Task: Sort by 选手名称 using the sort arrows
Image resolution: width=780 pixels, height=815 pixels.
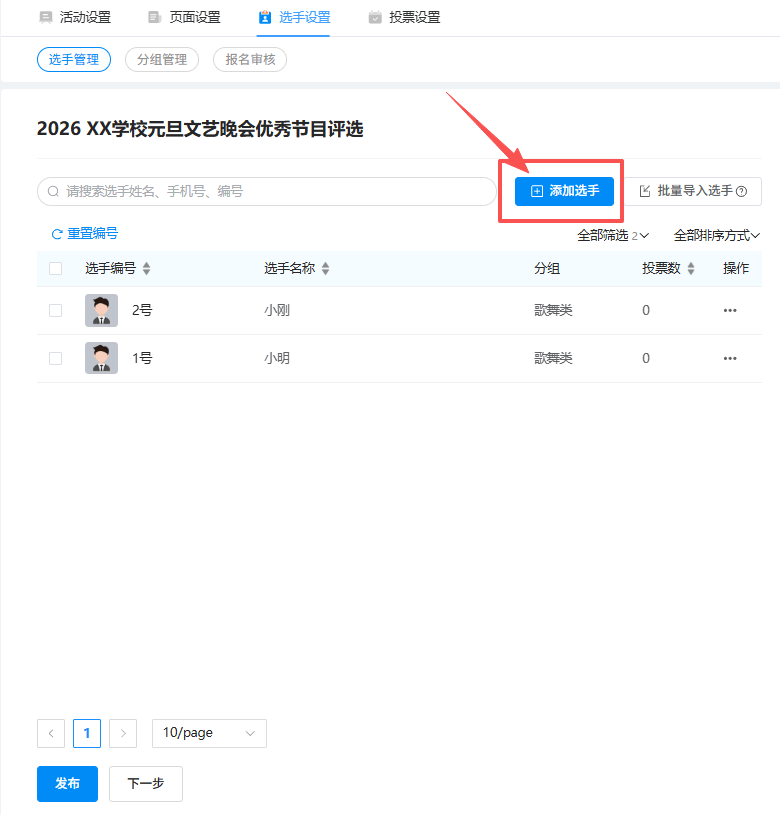Action: pos(325,269)
